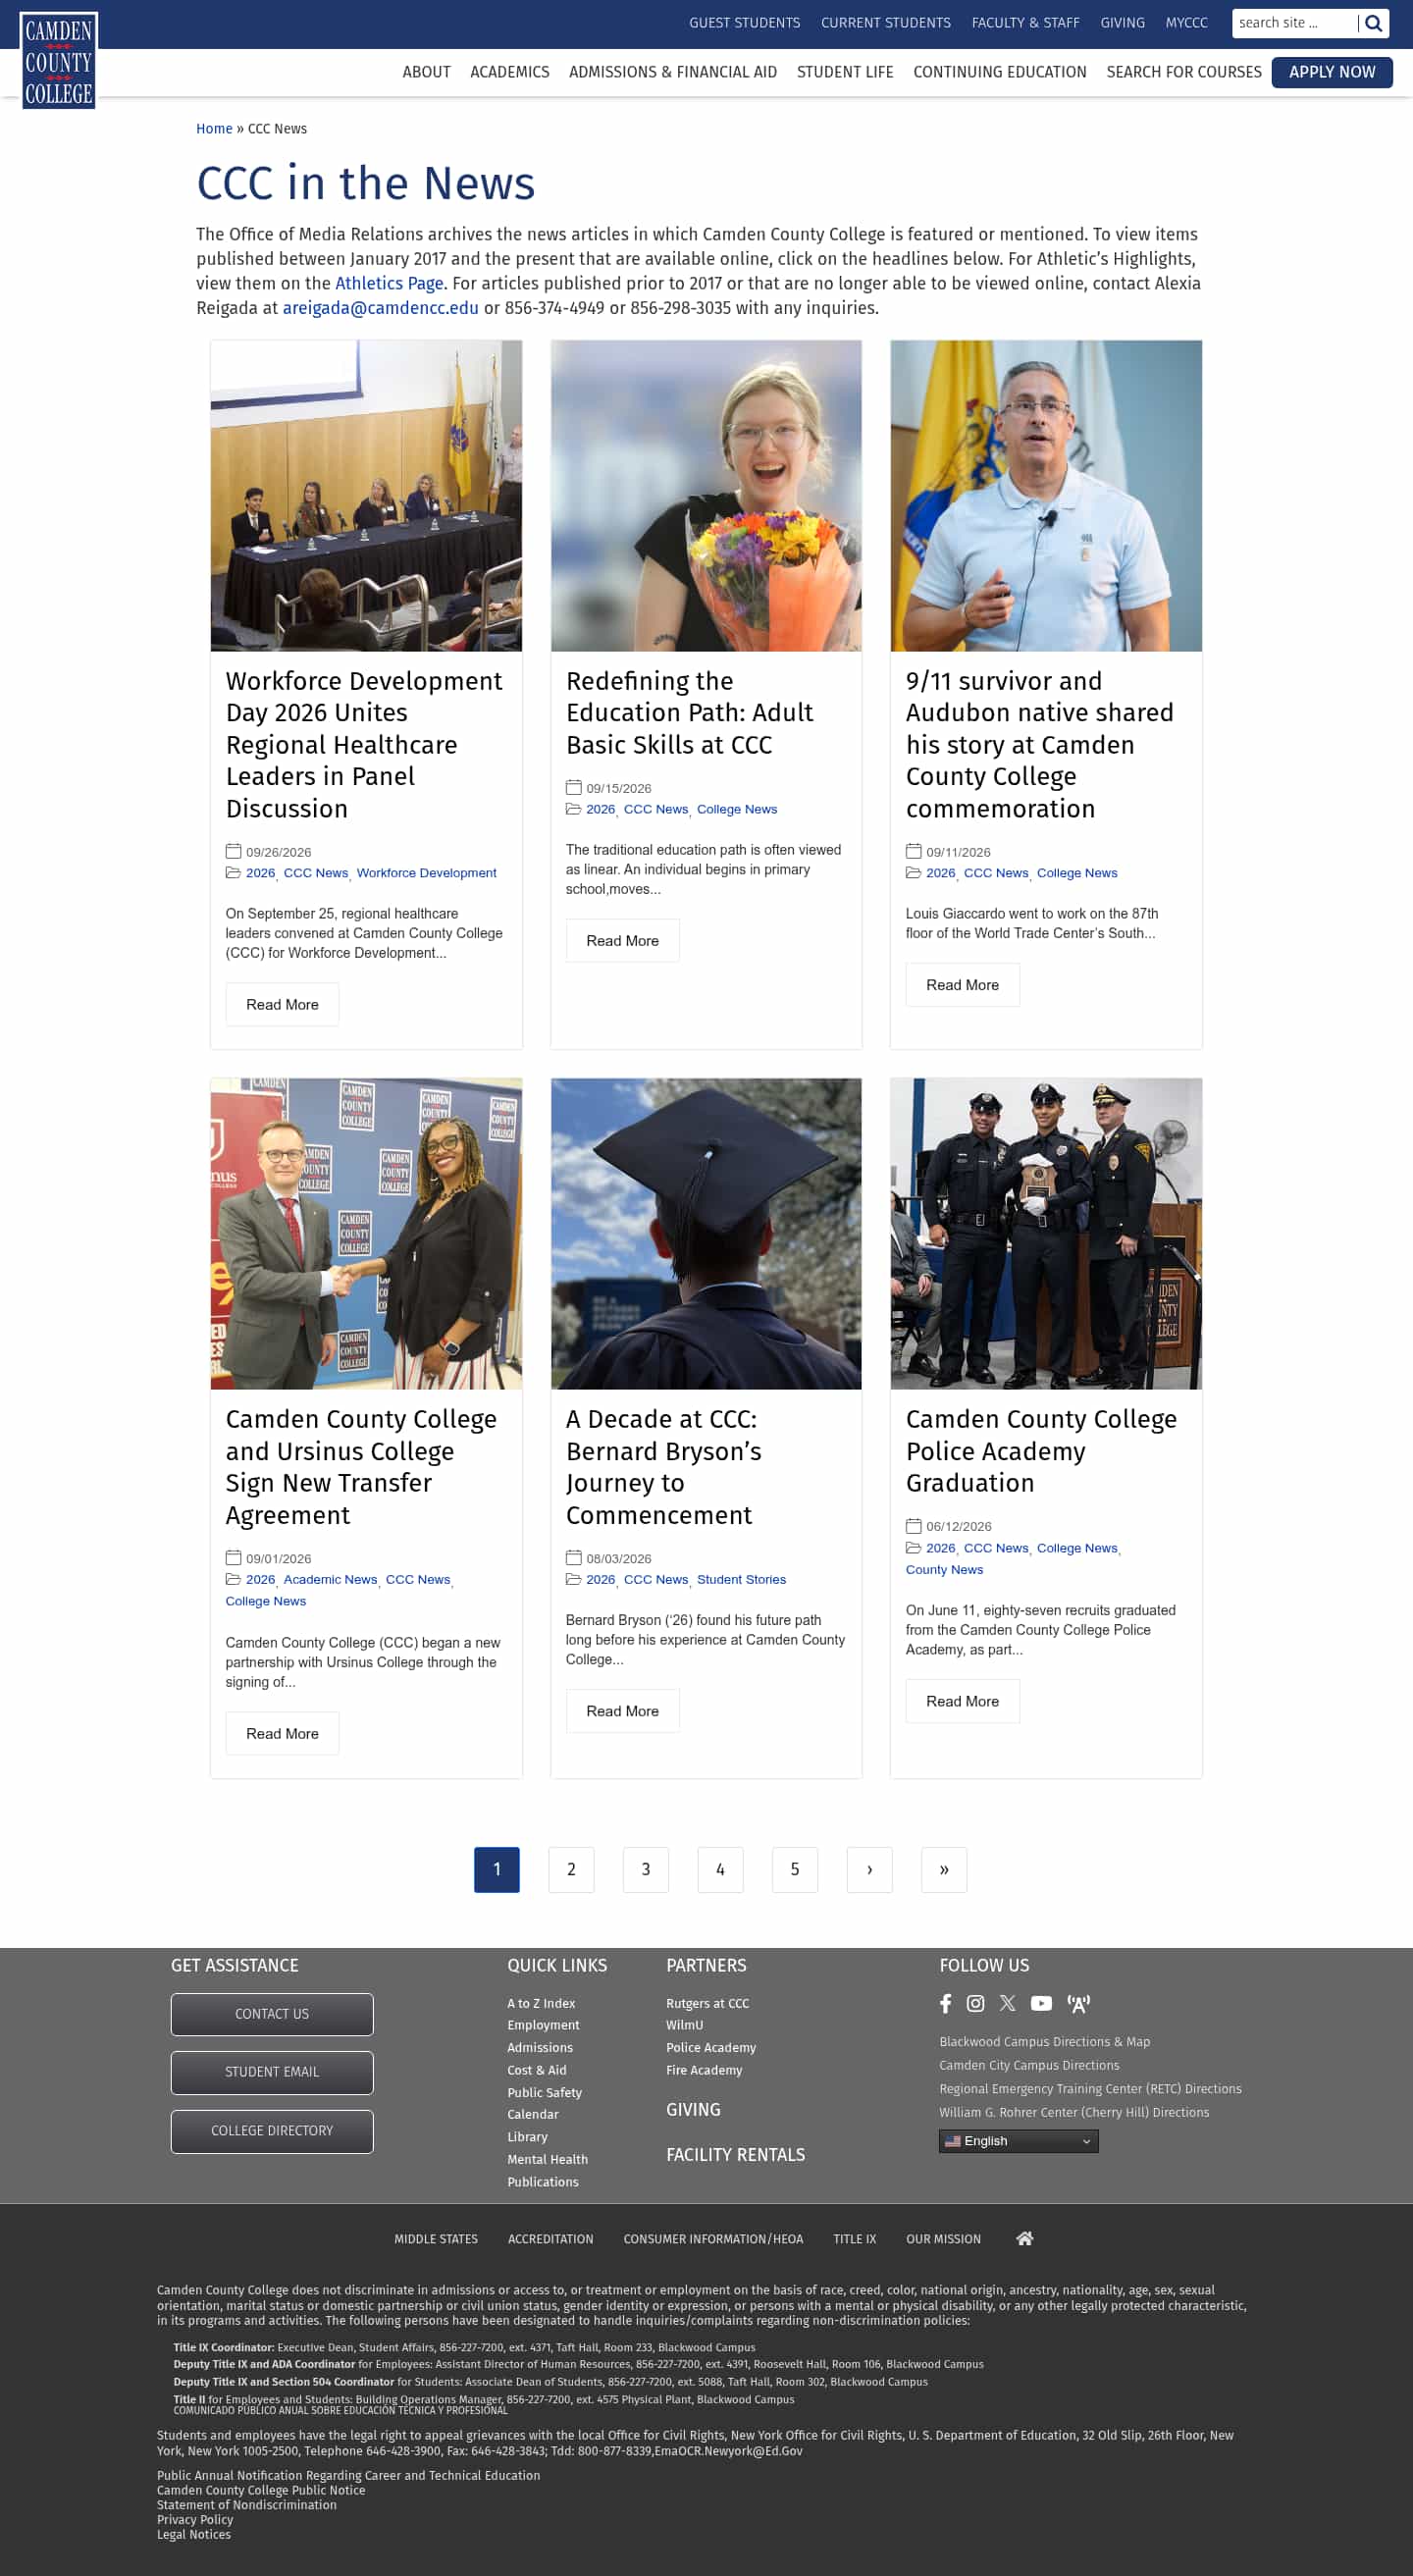Image resolution: width=1413 pixels, height=2576 pixels.
Task: Read More on Workforce Development Day article
Action: 282,1004
